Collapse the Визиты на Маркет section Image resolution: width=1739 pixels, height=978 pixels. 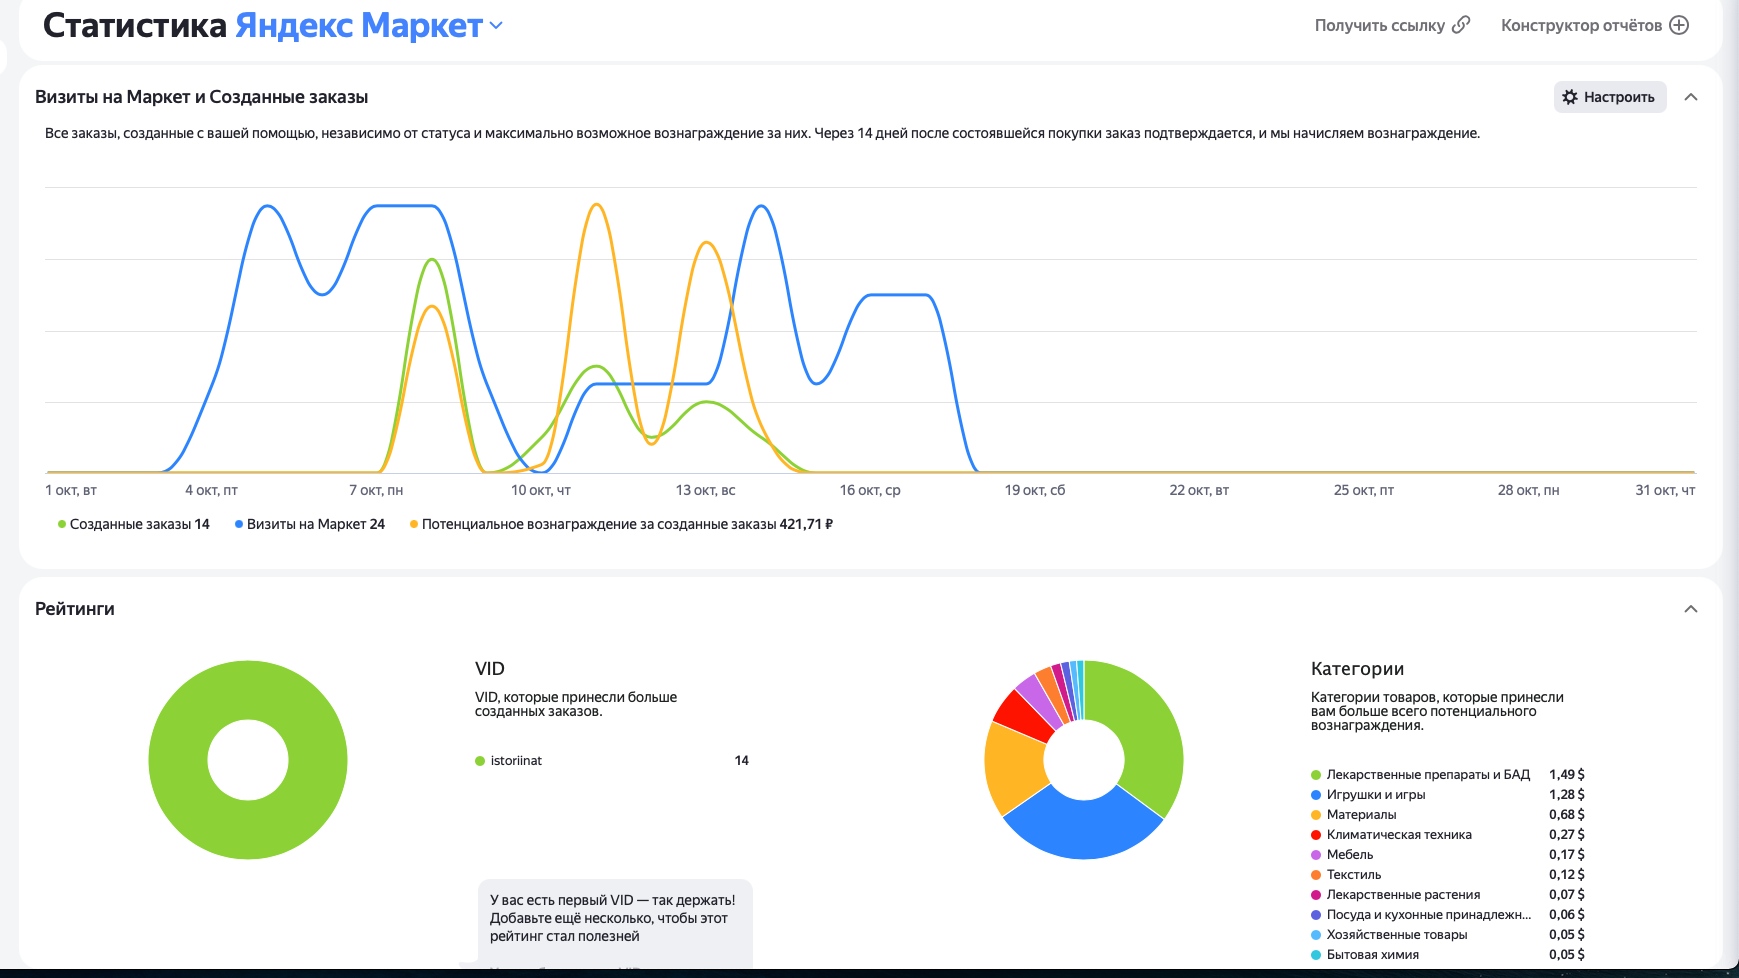coord(1691,97)
